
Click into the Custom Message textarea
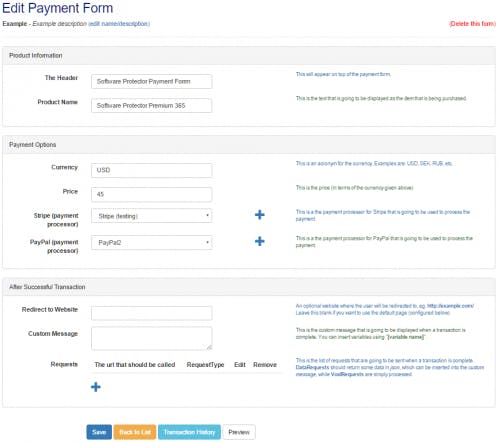click(152, 338)
